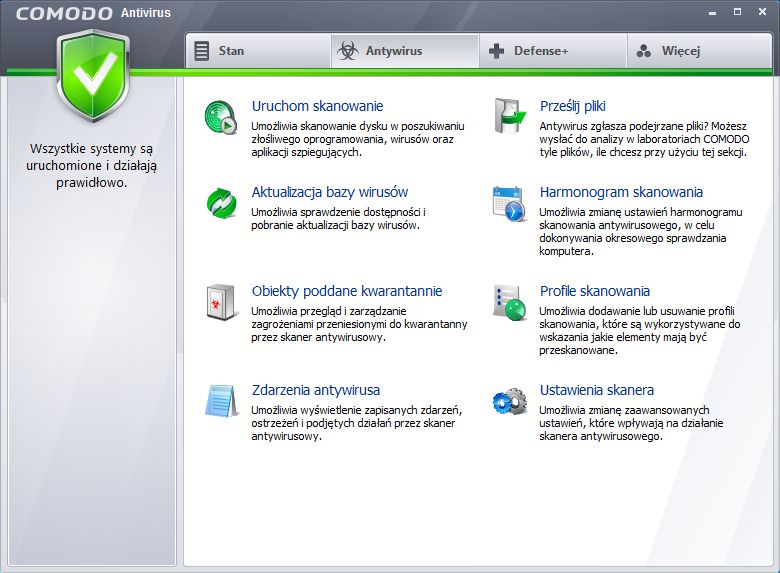Click the biohazard icon on the Antywirus tab
This screenshot has width=780, height=573.
pos(347,51)
